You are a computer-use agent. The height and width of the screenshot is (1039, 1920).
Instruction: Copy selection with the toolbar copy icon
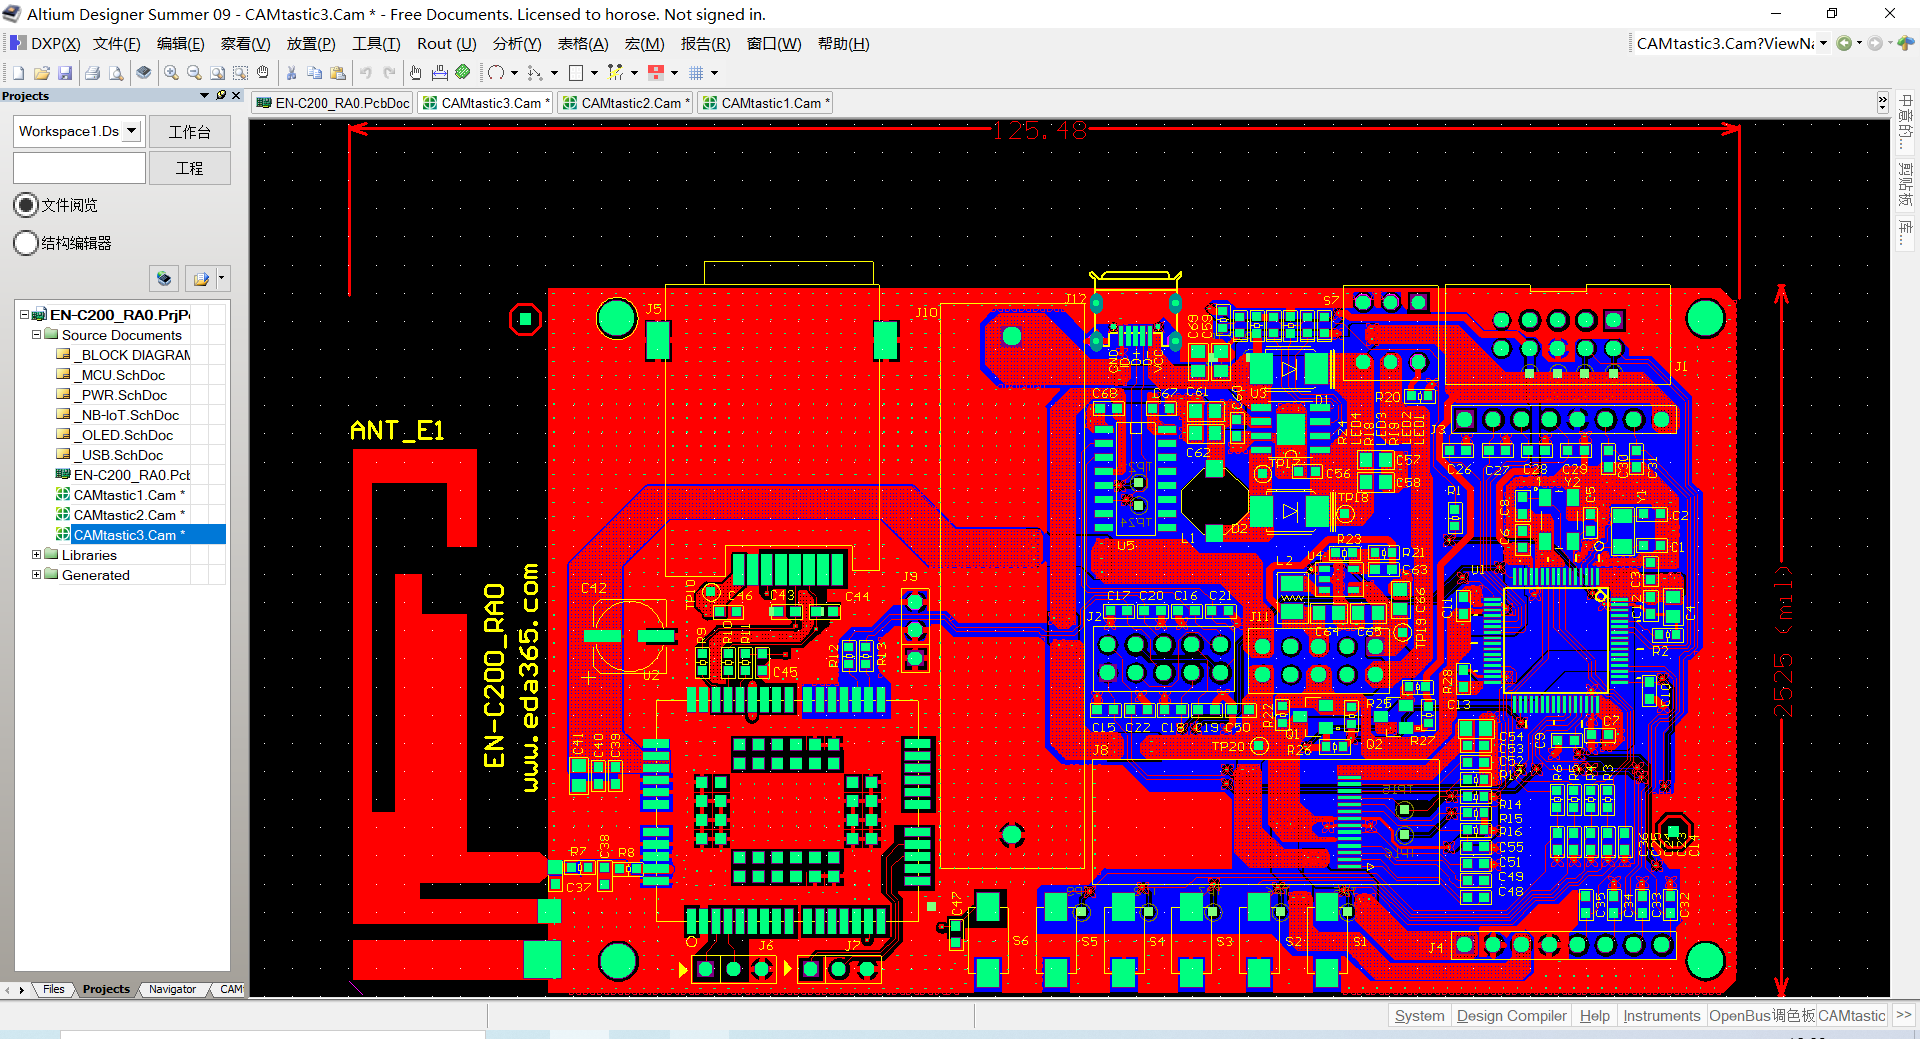coord(314,73)
